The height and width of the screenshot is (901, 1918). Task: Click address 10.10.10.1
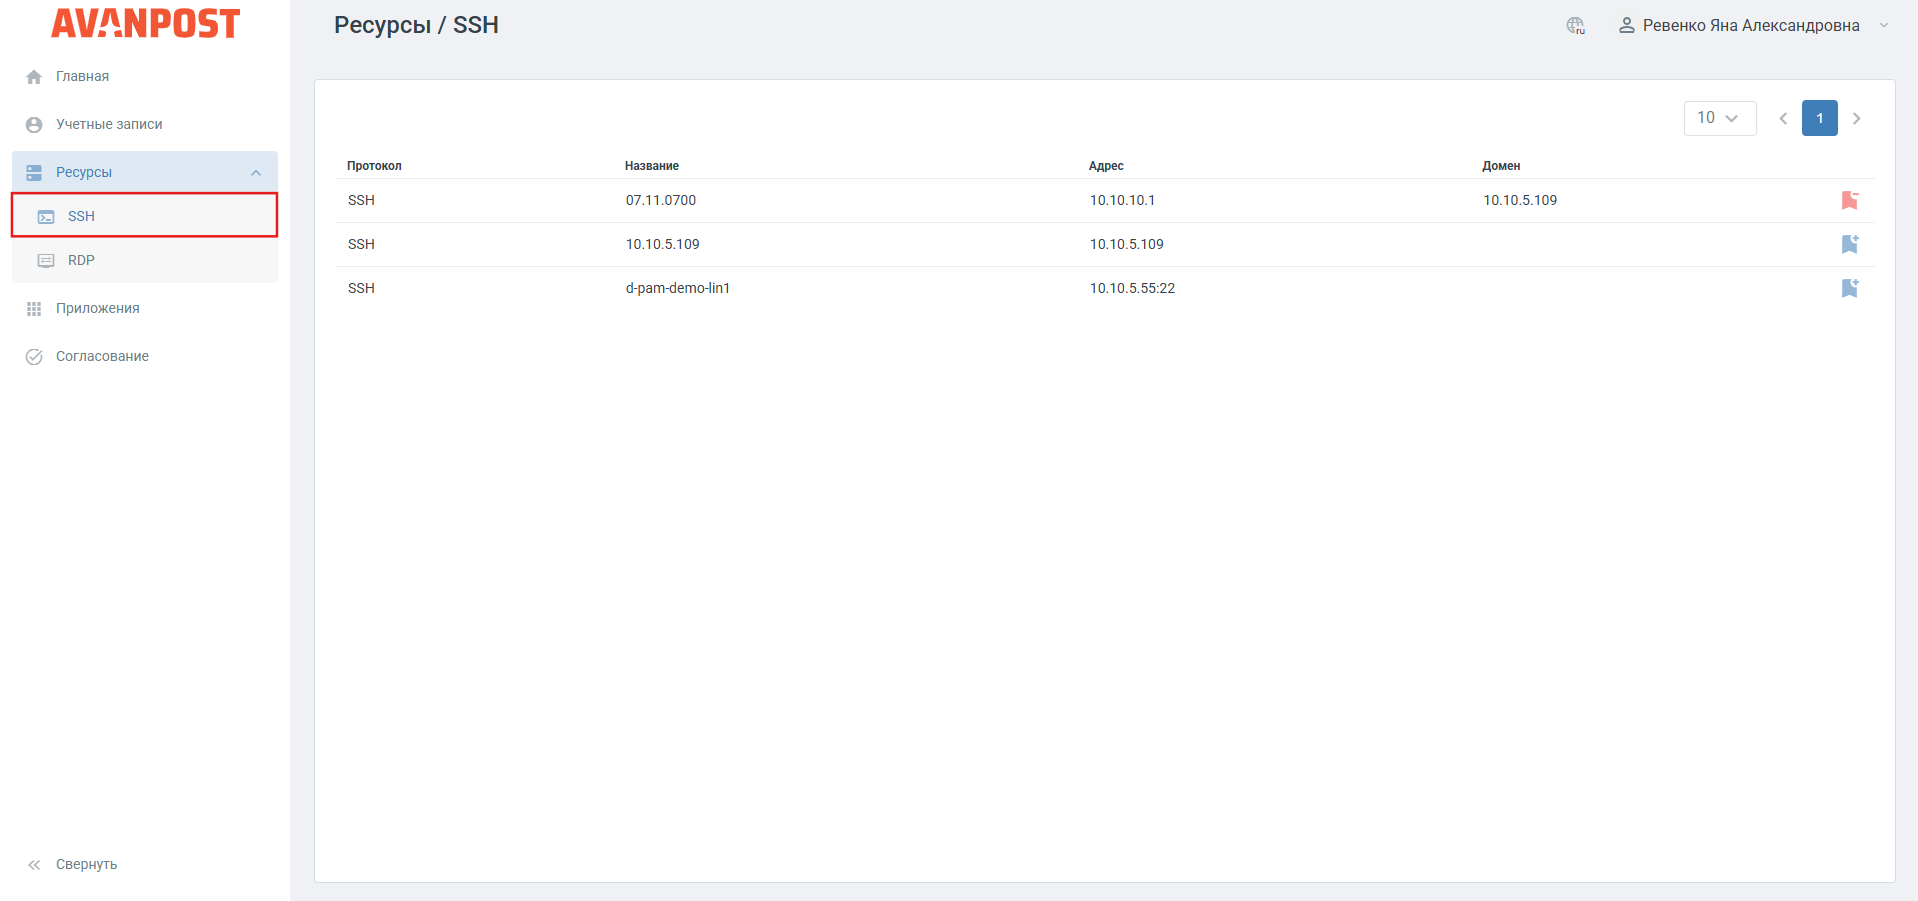point(1122,200)
